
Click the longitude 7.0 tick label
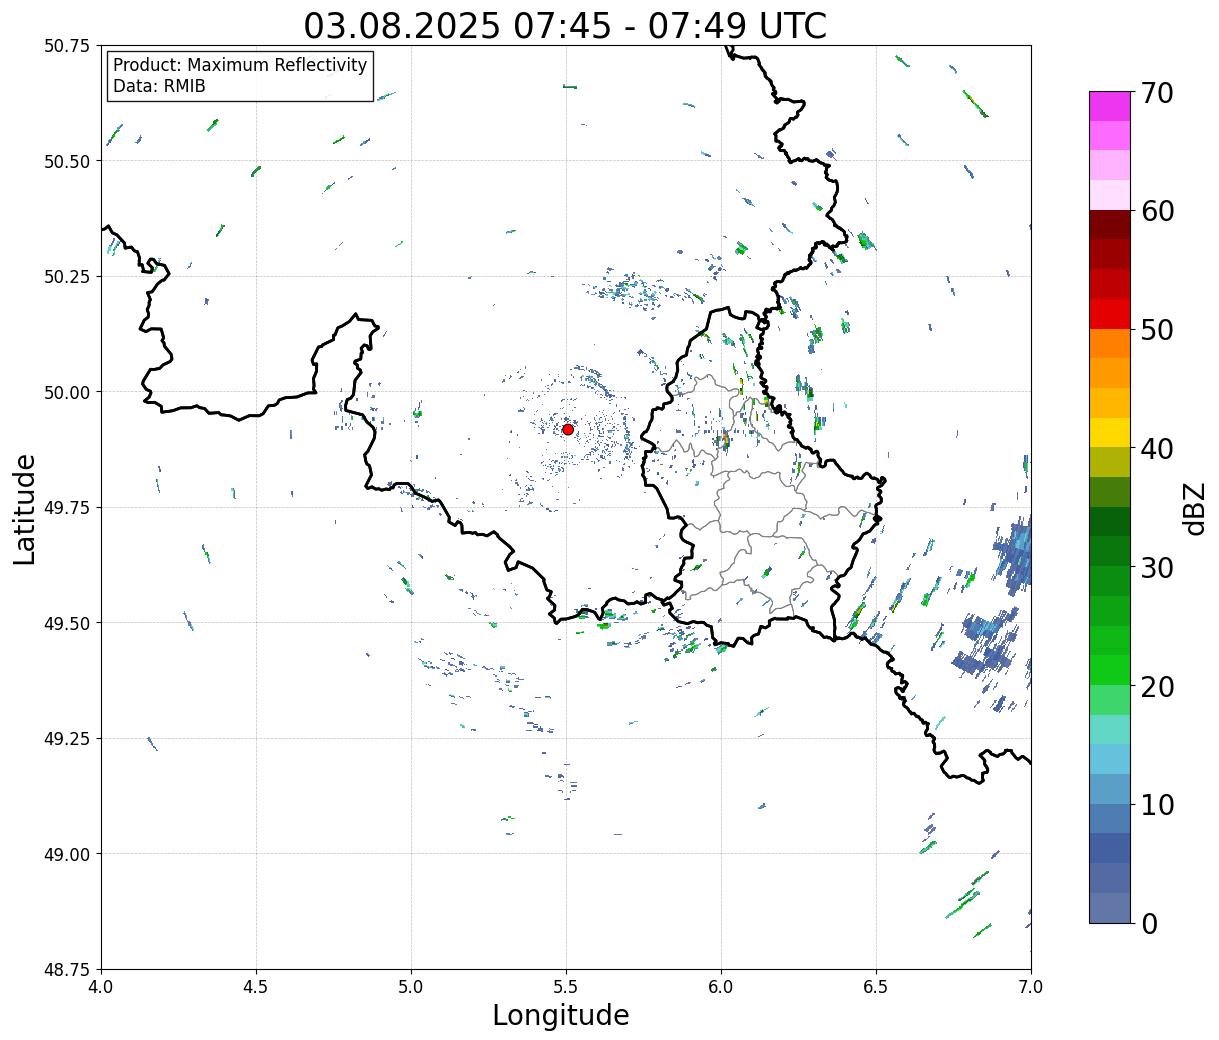tap(1031, 987)
